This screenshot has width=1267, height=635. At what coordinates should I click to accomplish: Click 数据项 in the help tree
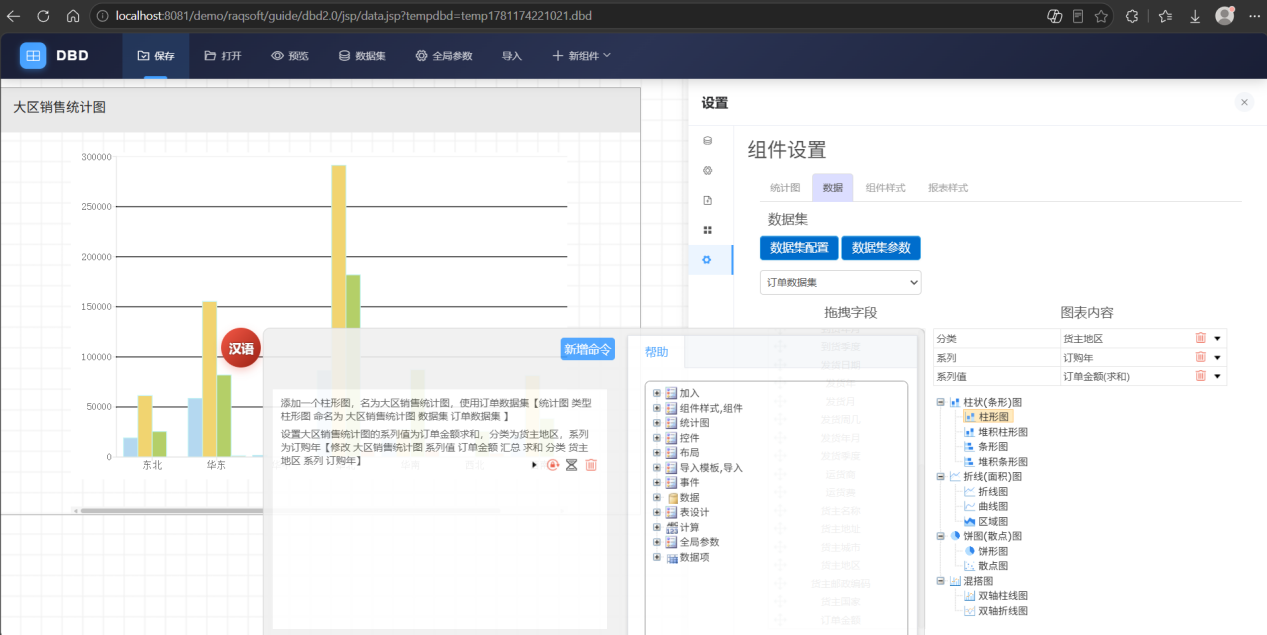click(694, 557)
